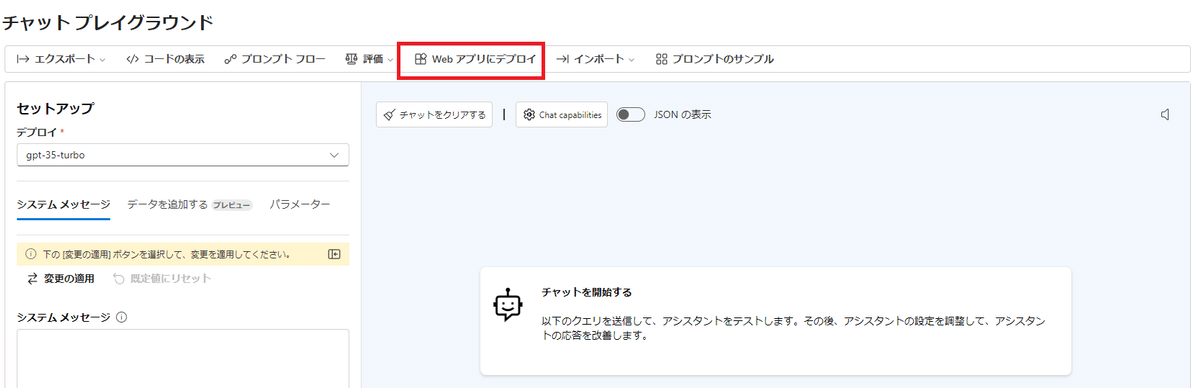This screenshot has height=388, width=1200.
Task: Click 既定値にリセット reset button
Action: coord(162,278)
